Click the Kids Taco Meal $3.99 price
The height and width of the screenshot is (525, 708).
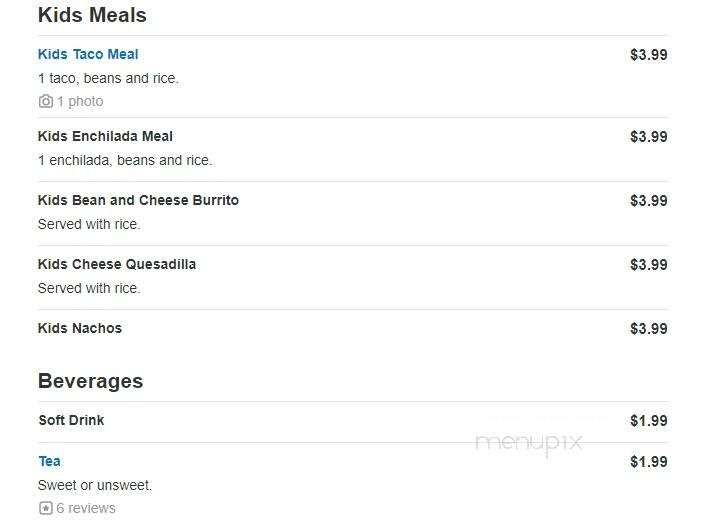(649, 55)
